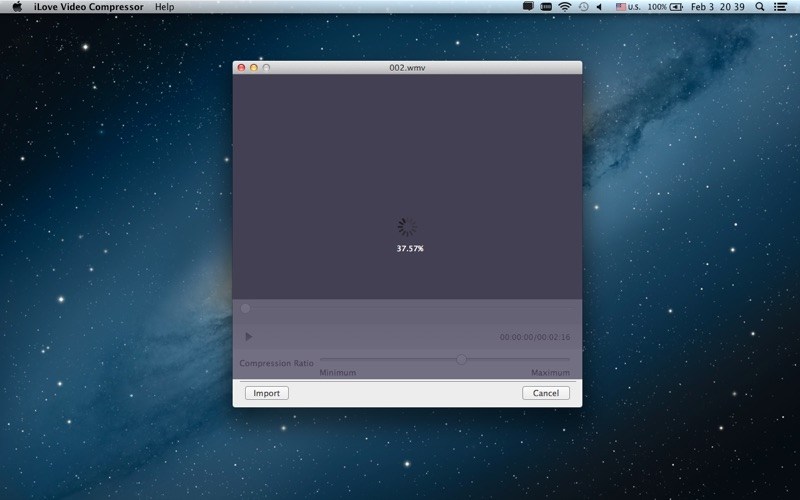Open Spotlight search magnifier

click(x=759, y=7)
